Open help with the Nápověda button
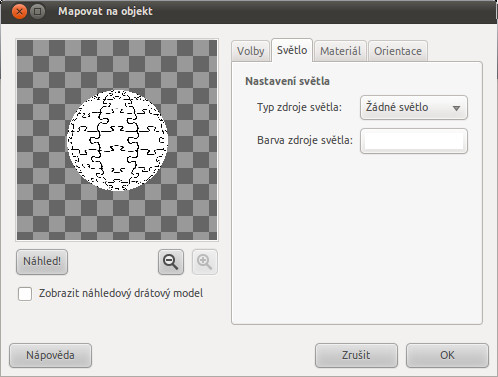The width and height of the screenshot is (498, 377). [x=50, y=355]
